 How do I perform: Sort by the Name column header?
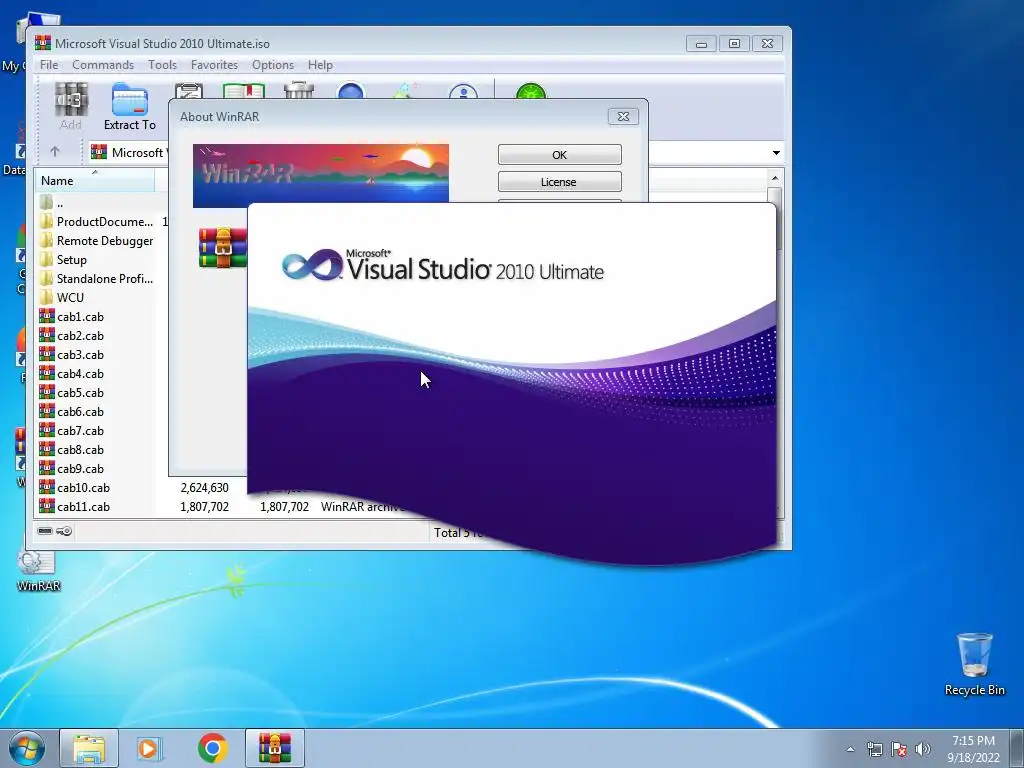[x=95, y=180]
